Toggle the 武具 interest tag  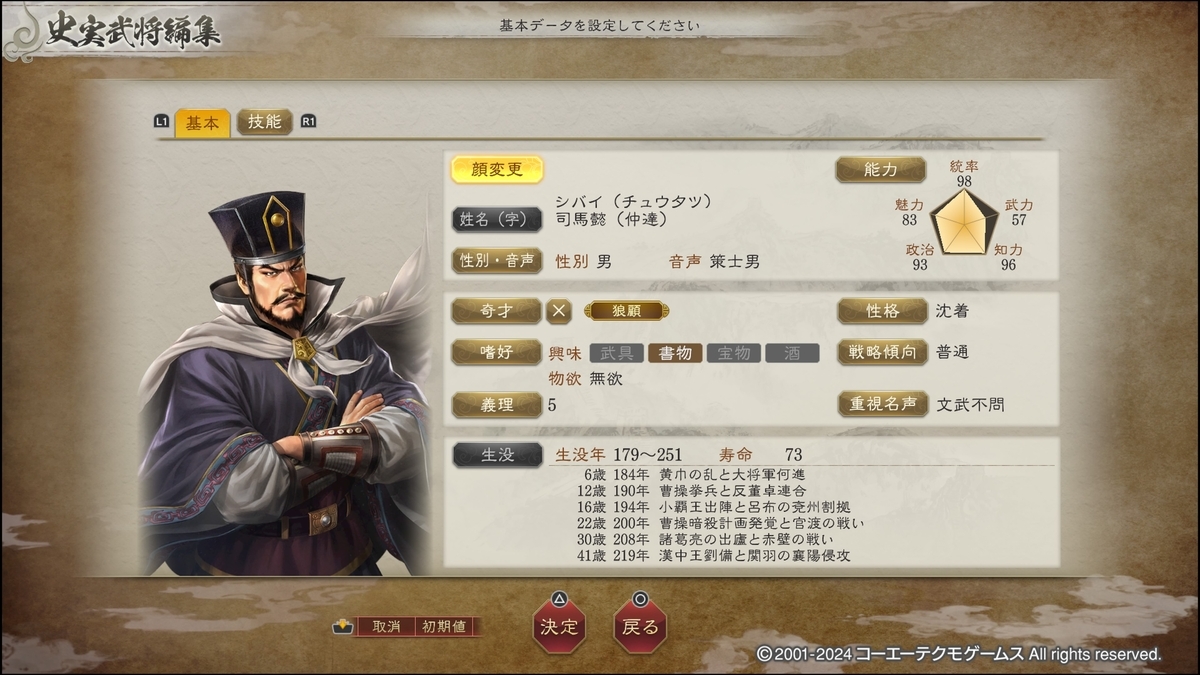click(x=617, y=353)
